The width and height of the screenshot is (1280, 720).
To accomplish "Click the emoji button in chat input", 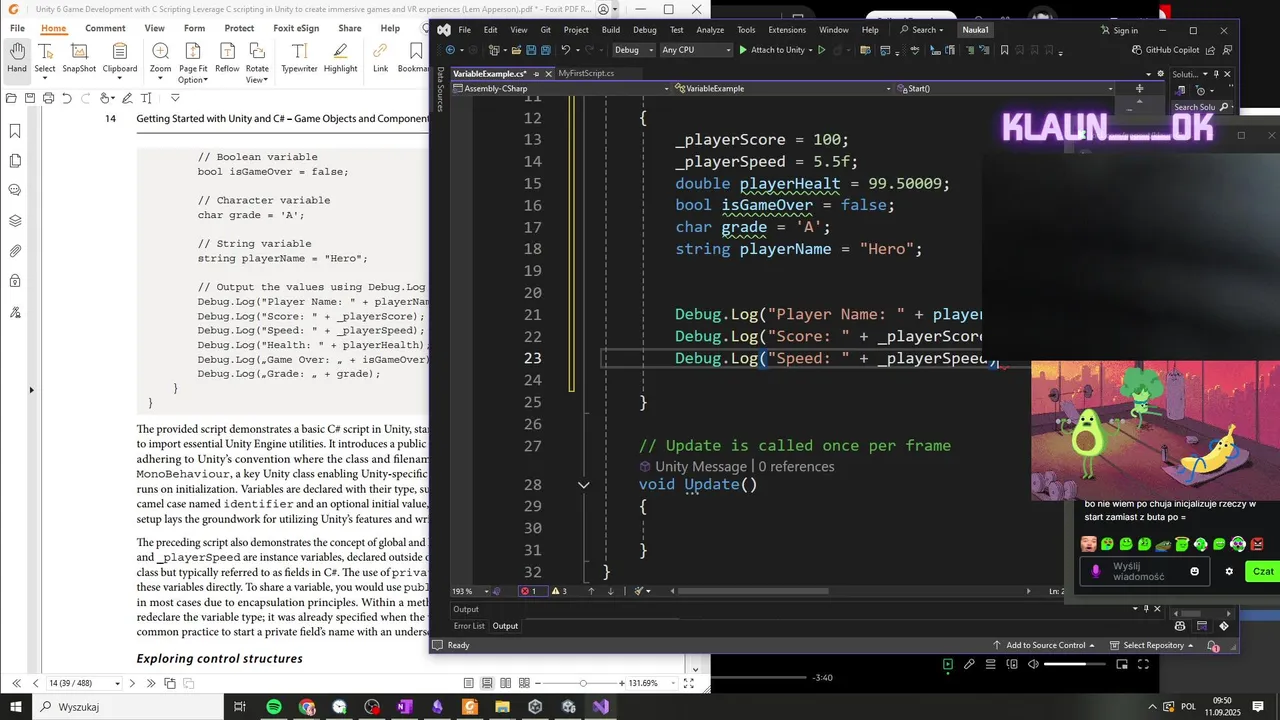I will (1194, 571).
